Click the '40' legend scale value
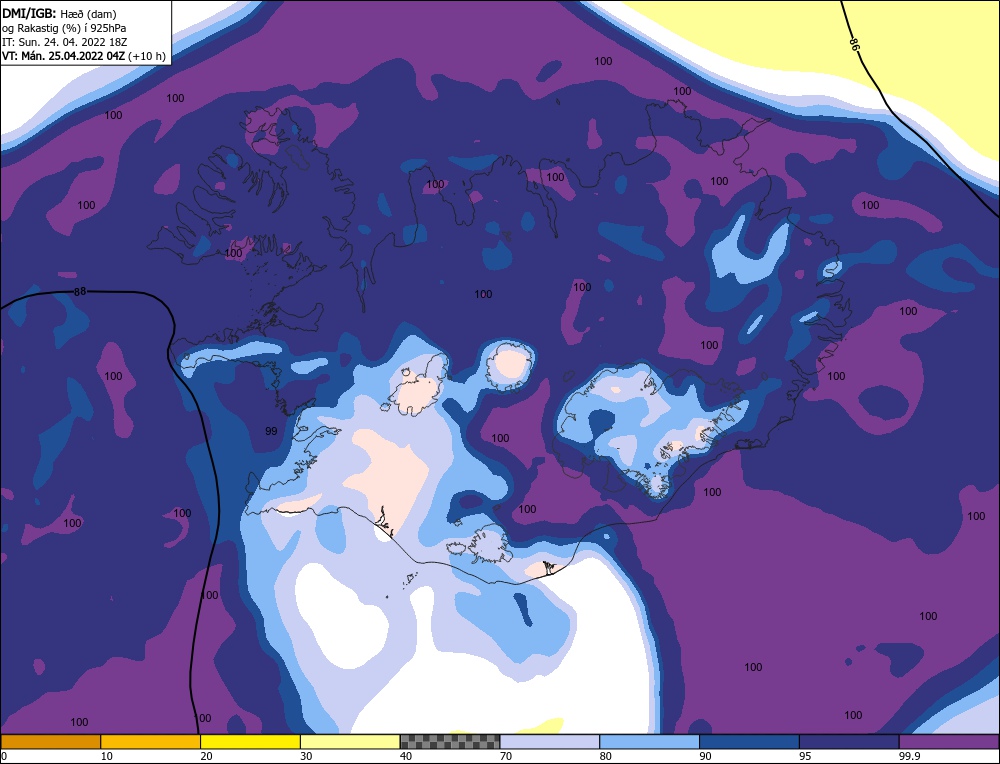The height and width of the screenshot is (764, 1000). tap(406, 756)
